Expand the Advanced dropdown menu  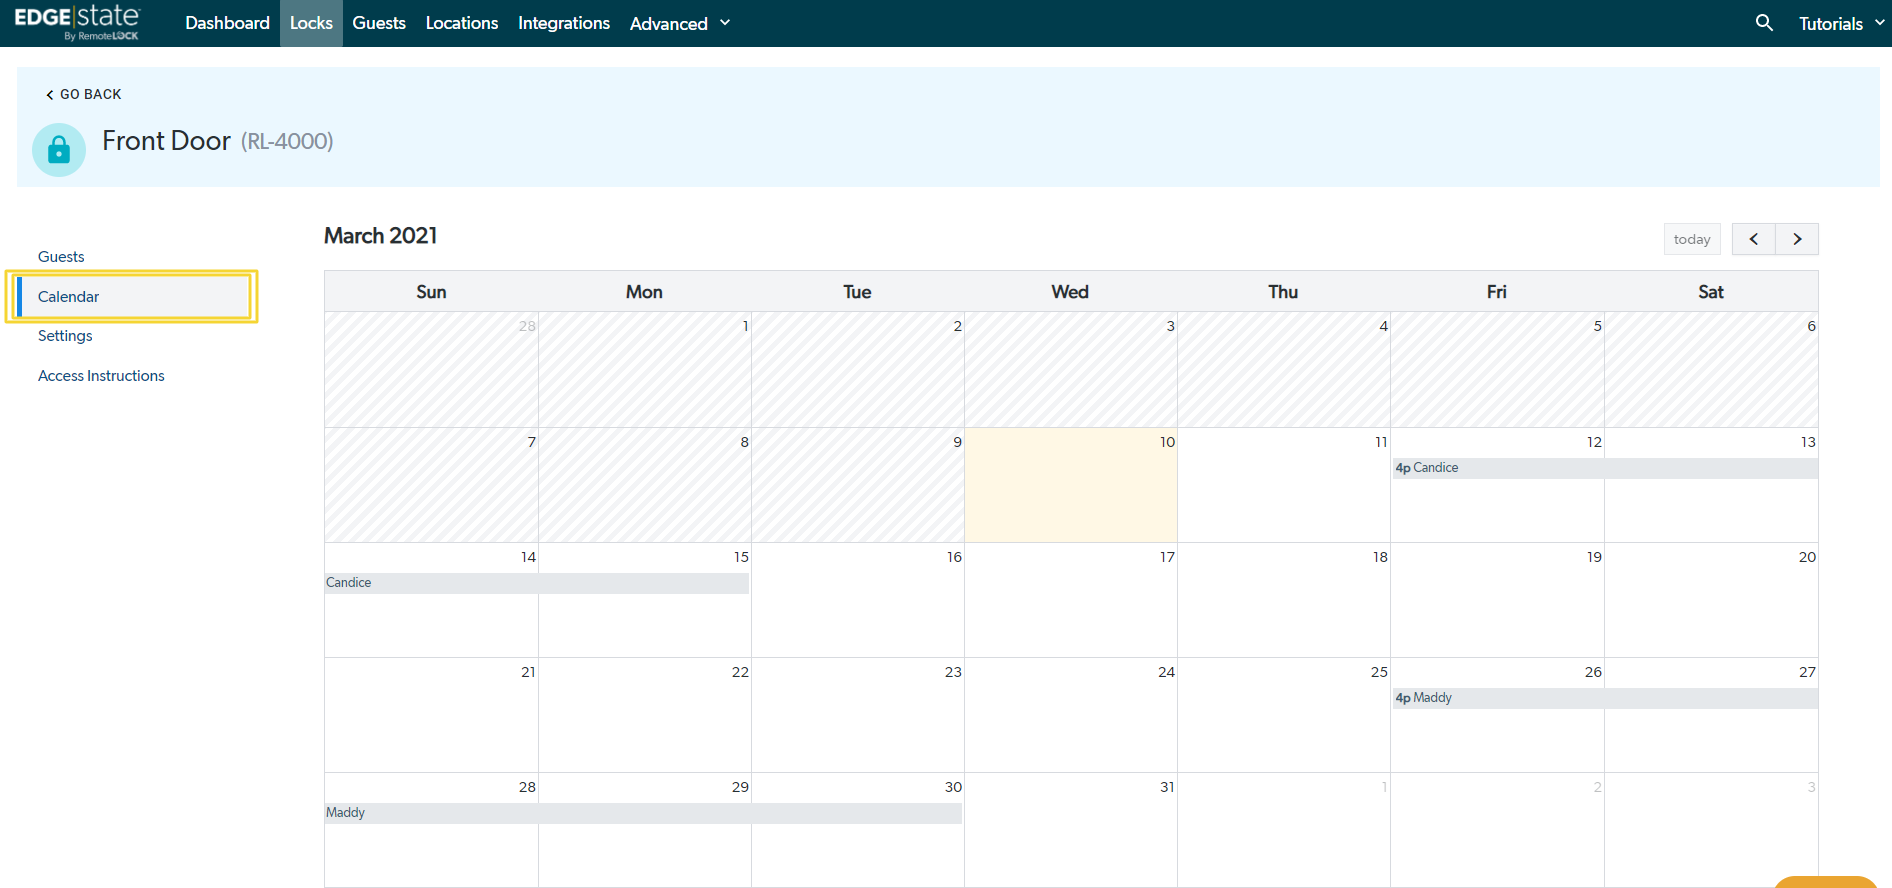click(680, 23)
